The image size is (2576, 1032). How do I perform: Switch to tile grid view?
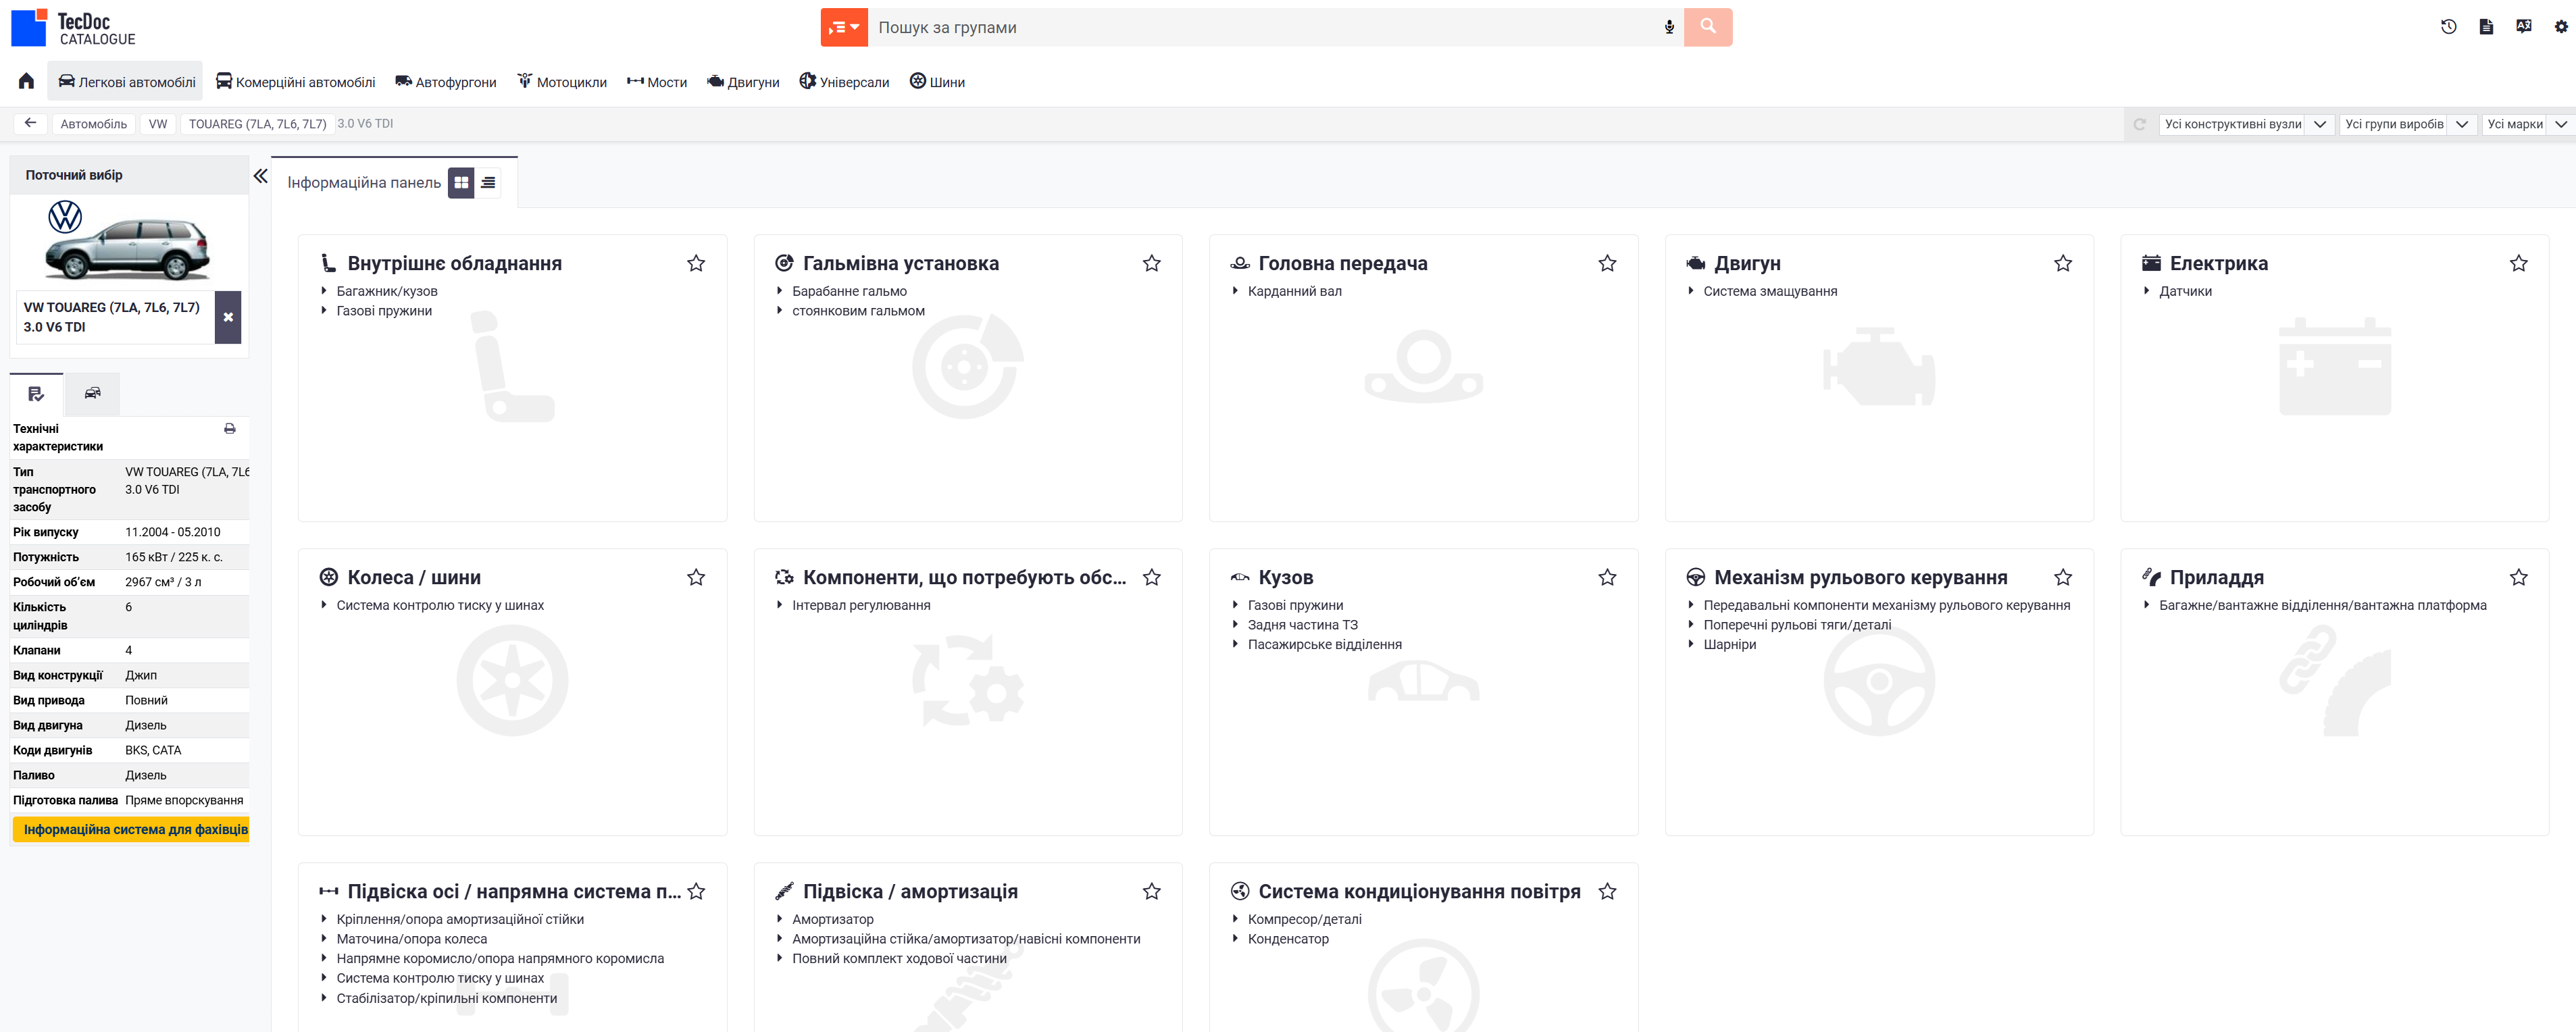[x=461, y=182]
